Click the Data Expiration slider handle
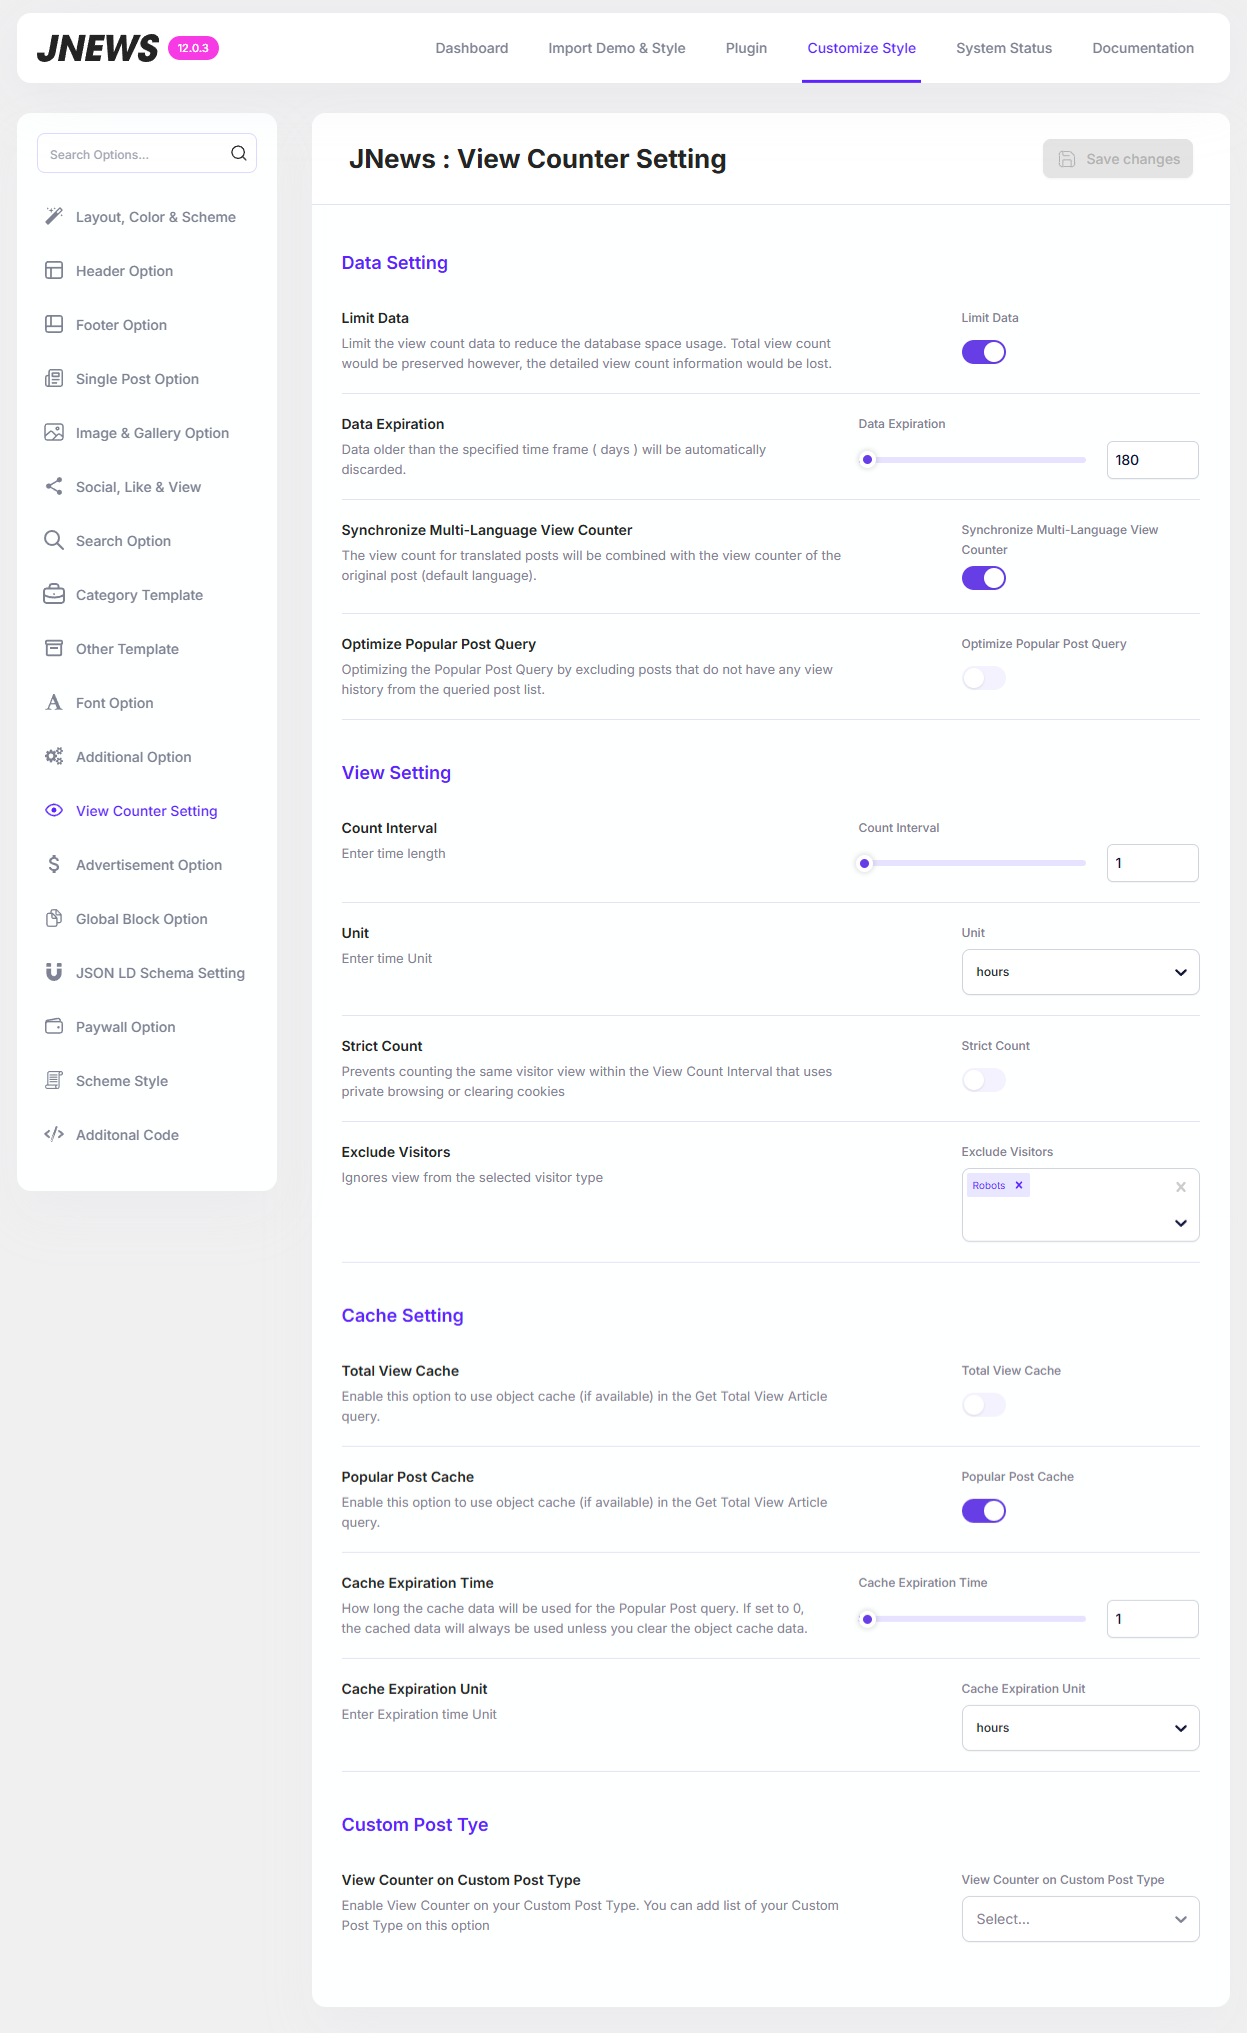Viewport: 1247px width, 2033px height. [x=868, y=460]
